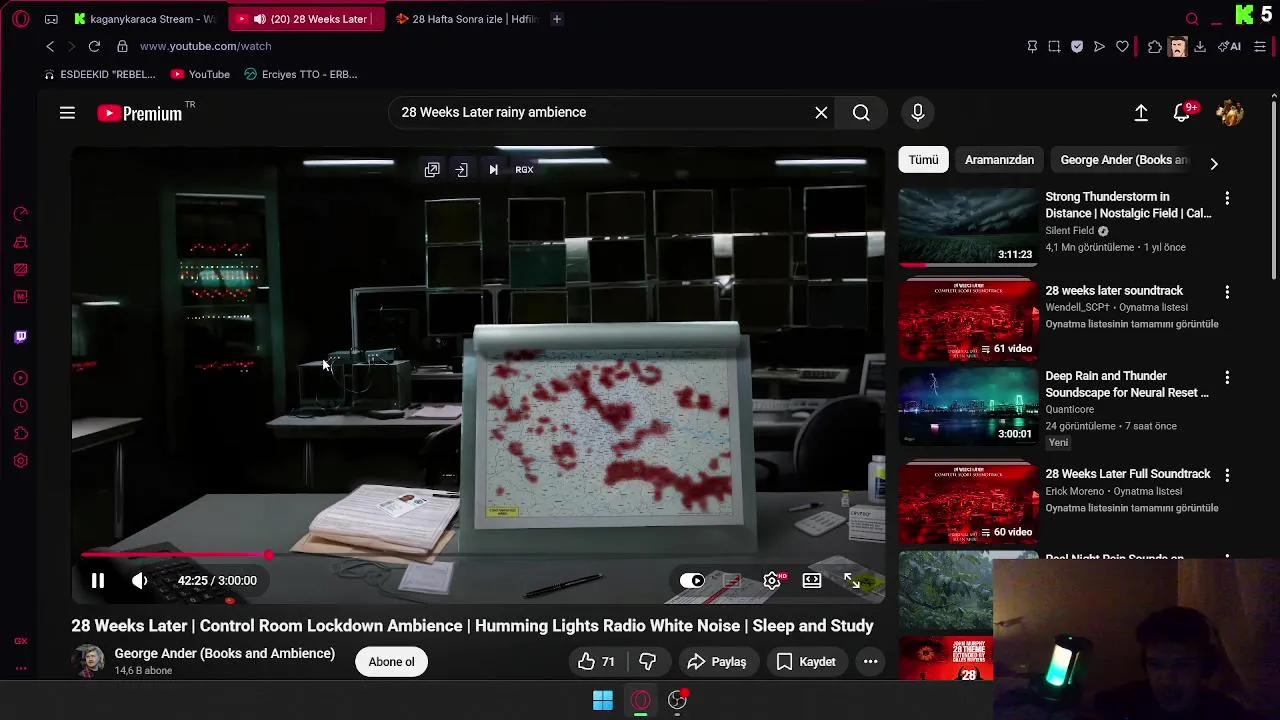Screen dimensions: 1280x720
Task: Click the 'Abone ol' subscribe button
Action: (x=391, y=662)
